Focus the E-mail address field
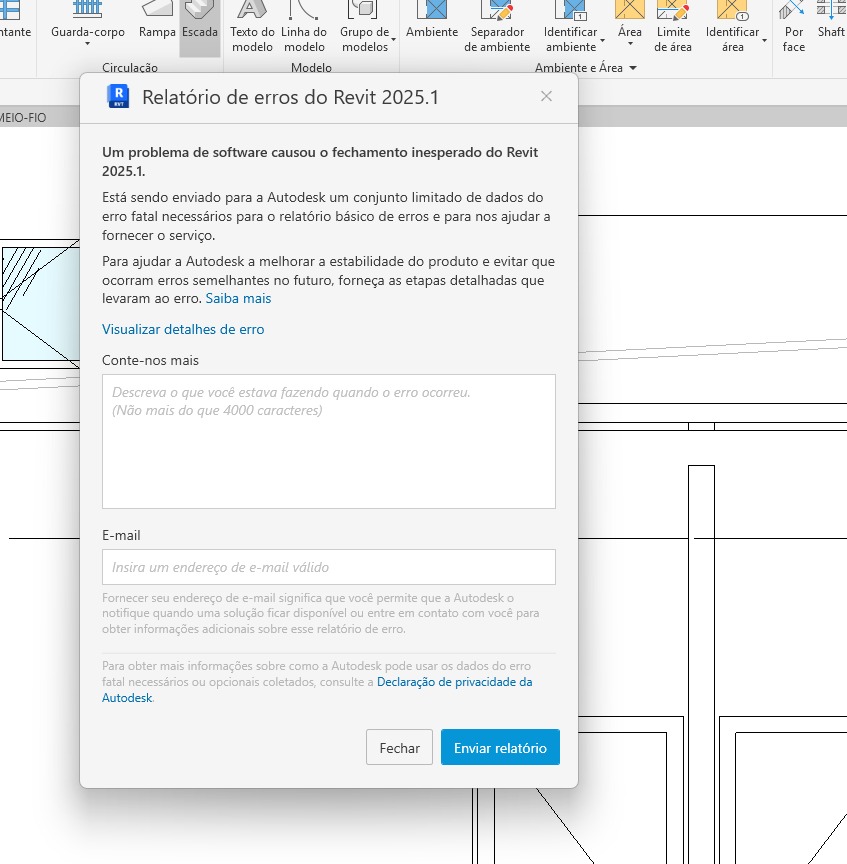 [x=328, y=567]
